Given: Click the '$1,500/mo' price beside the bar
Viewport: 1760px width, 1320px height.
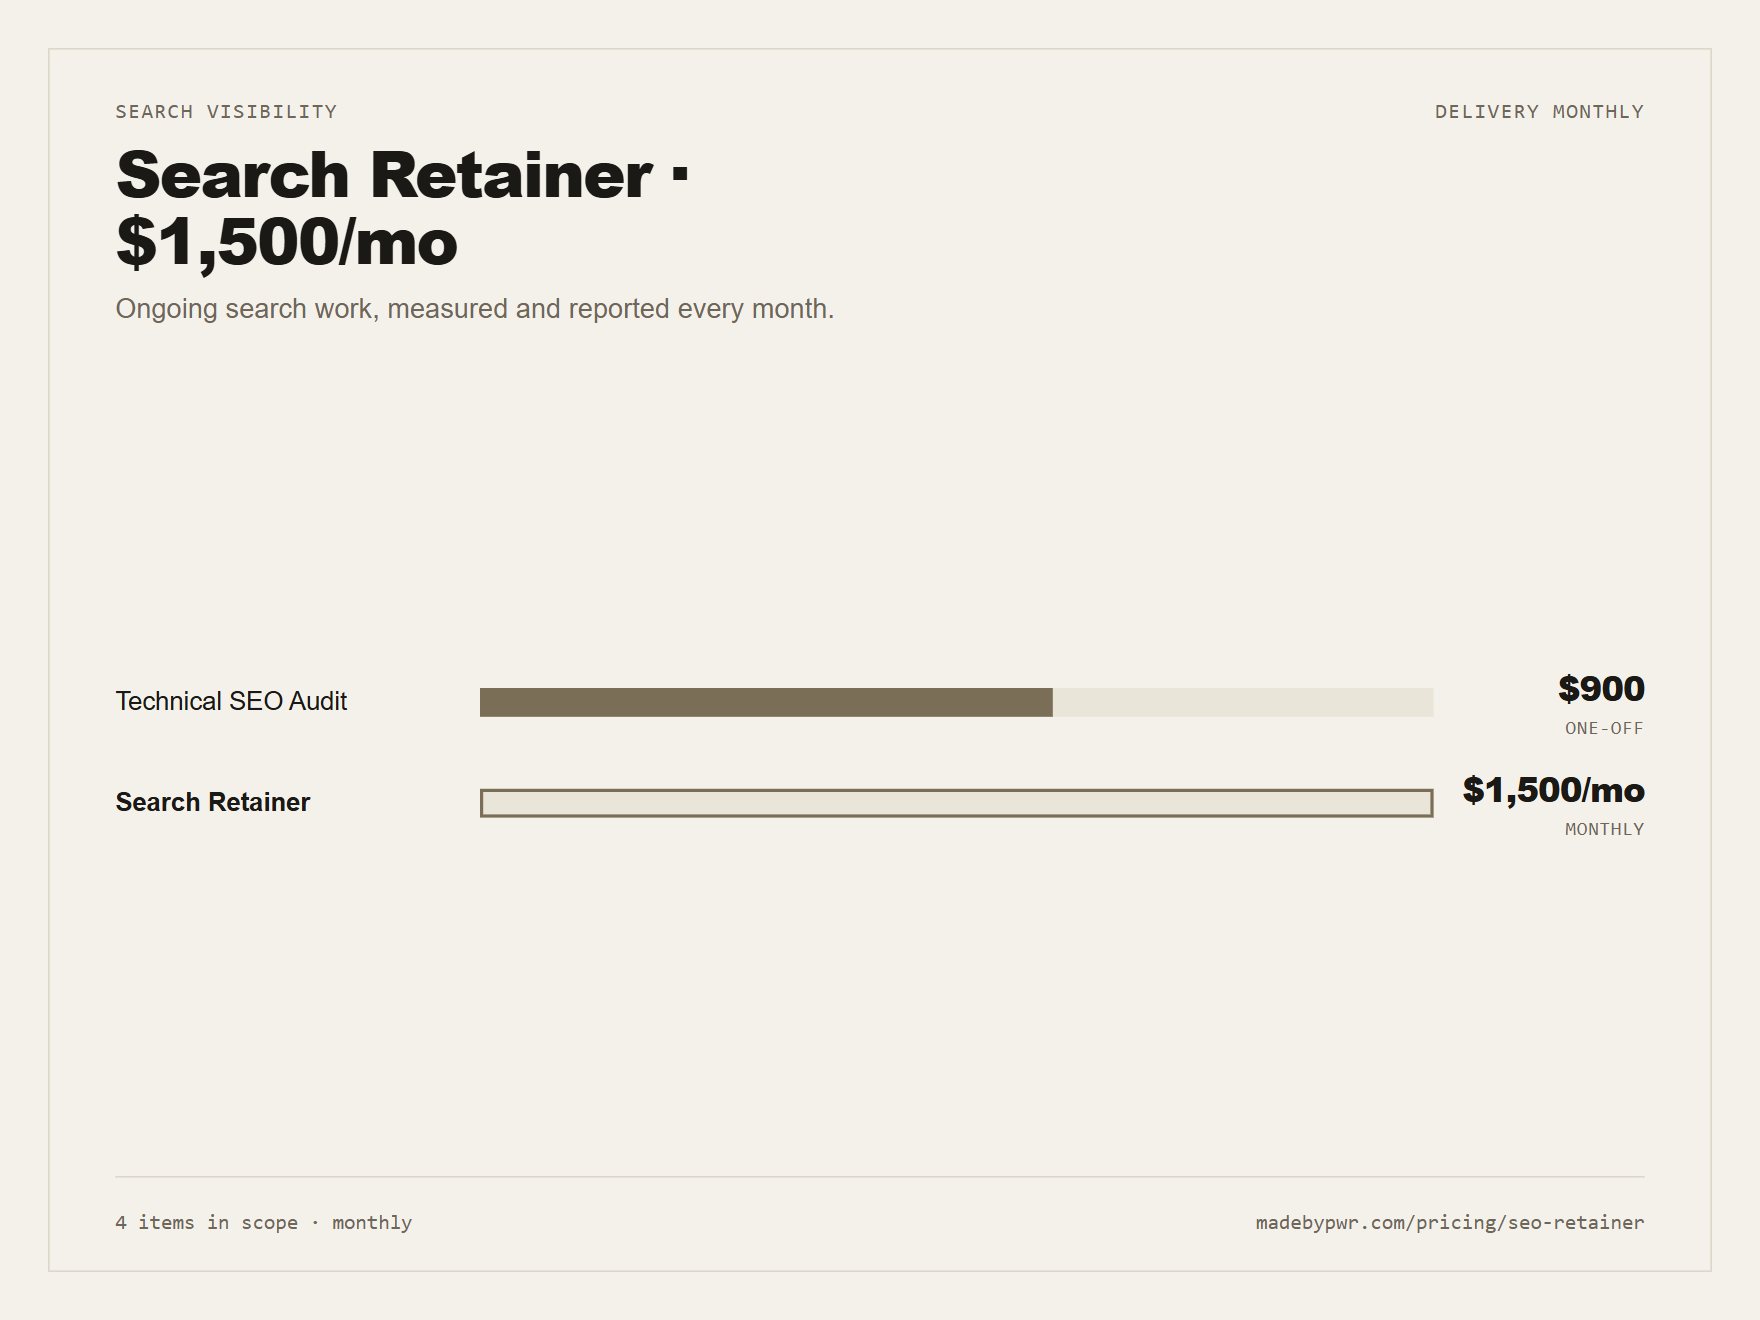Looking at the screenshot, I should [x=1553, y=789].
